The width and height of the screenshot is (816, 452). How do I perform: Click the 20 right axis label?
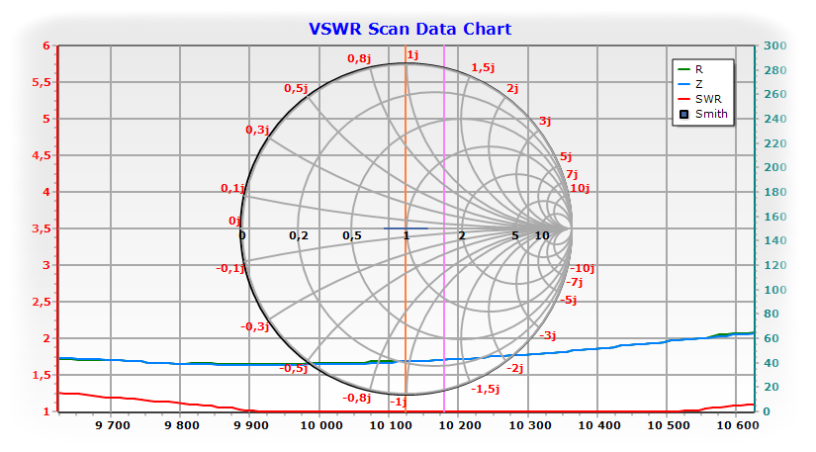pyautogui.click(x=772, y=387)
